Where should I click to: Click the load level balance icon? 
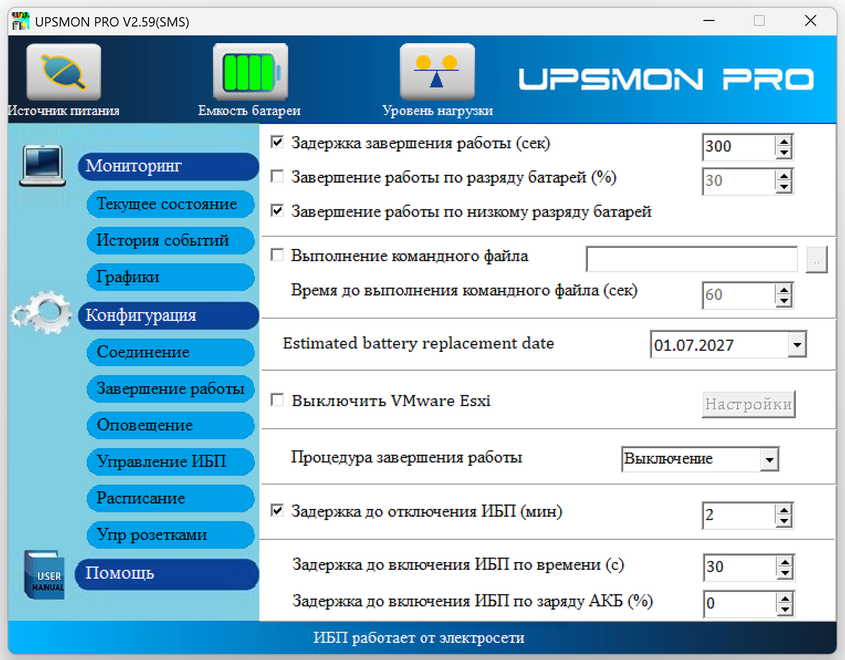tap(437, 72)
